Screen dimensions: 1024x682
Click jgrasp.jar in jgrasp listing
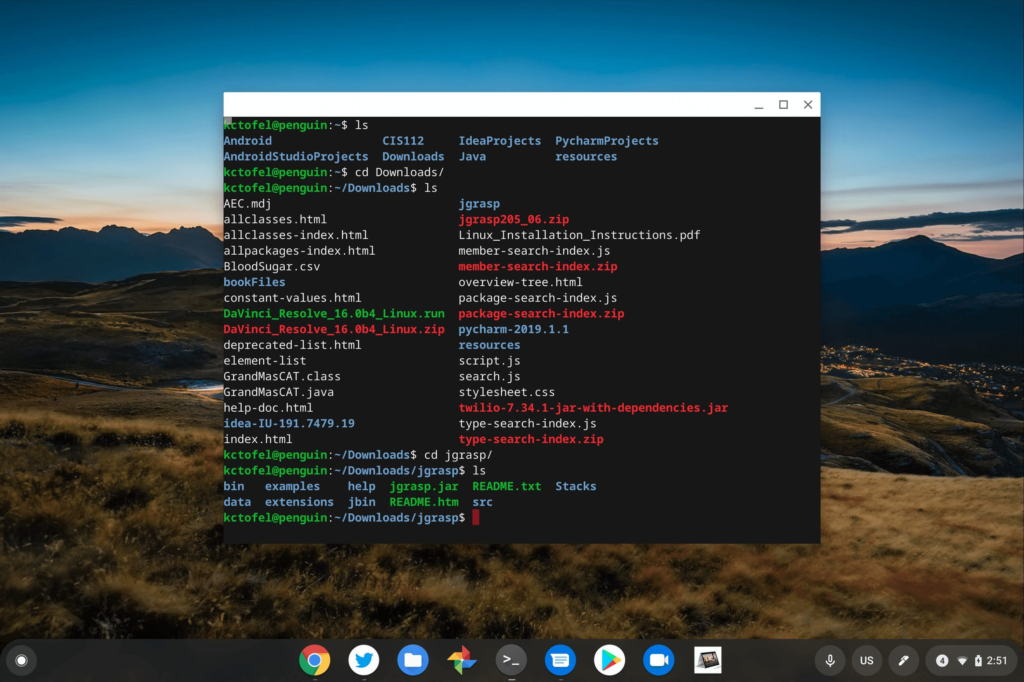point(424,486)
